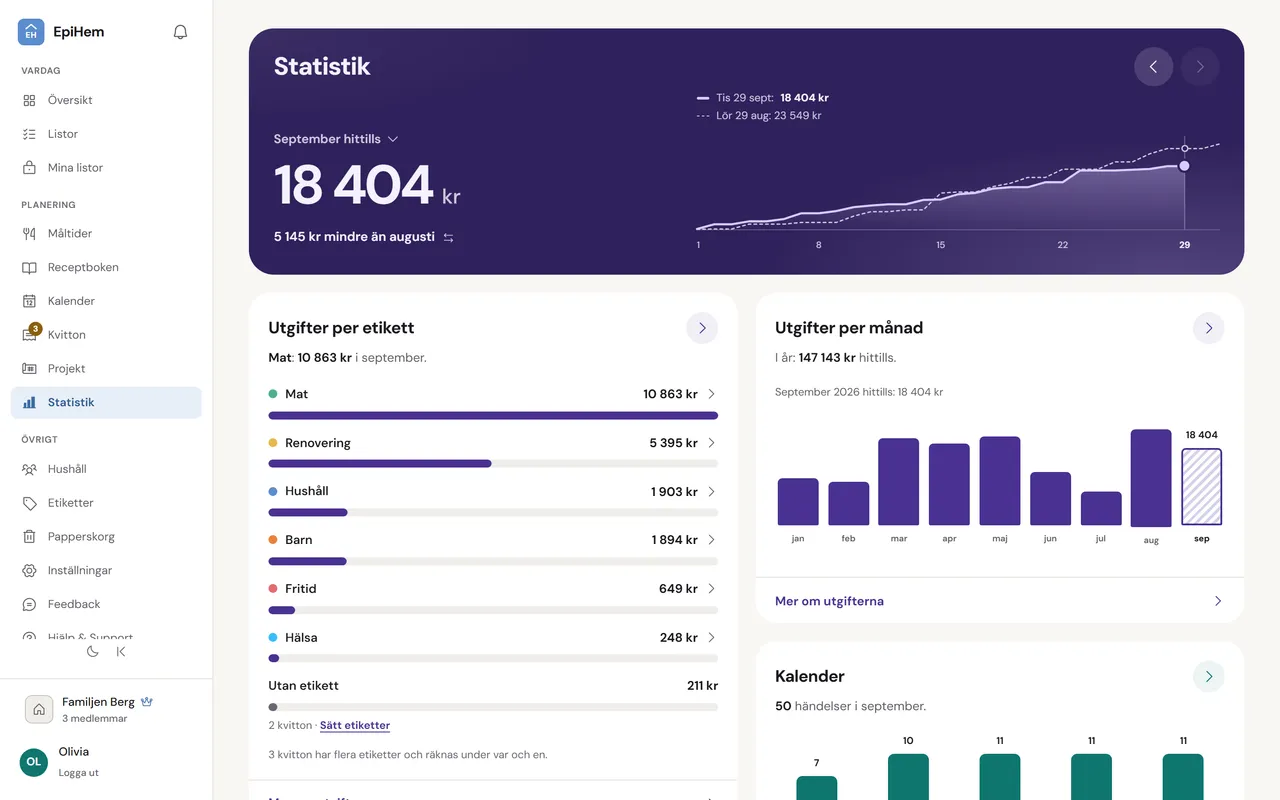
Task: Open Projekt in the sidebar
Action: [x=106, y=369]
